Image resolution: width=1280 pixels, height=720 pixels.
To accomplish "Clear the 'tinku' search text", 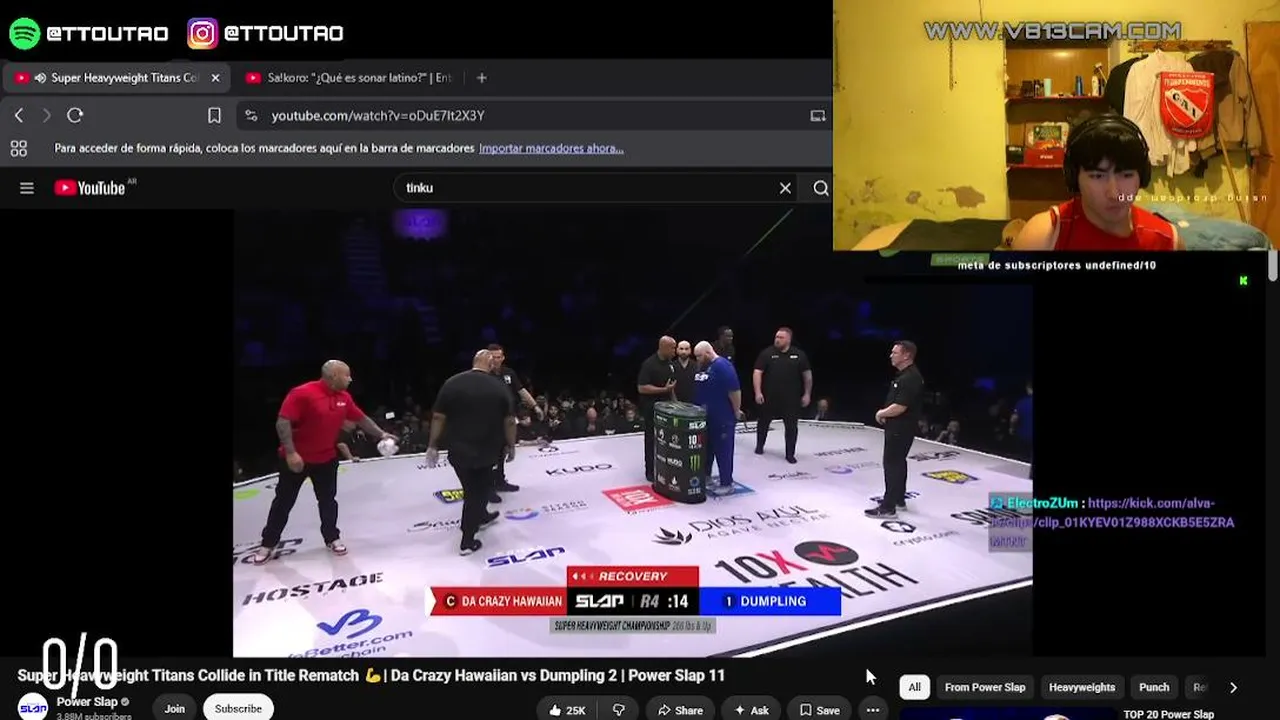I will [785, 188].
